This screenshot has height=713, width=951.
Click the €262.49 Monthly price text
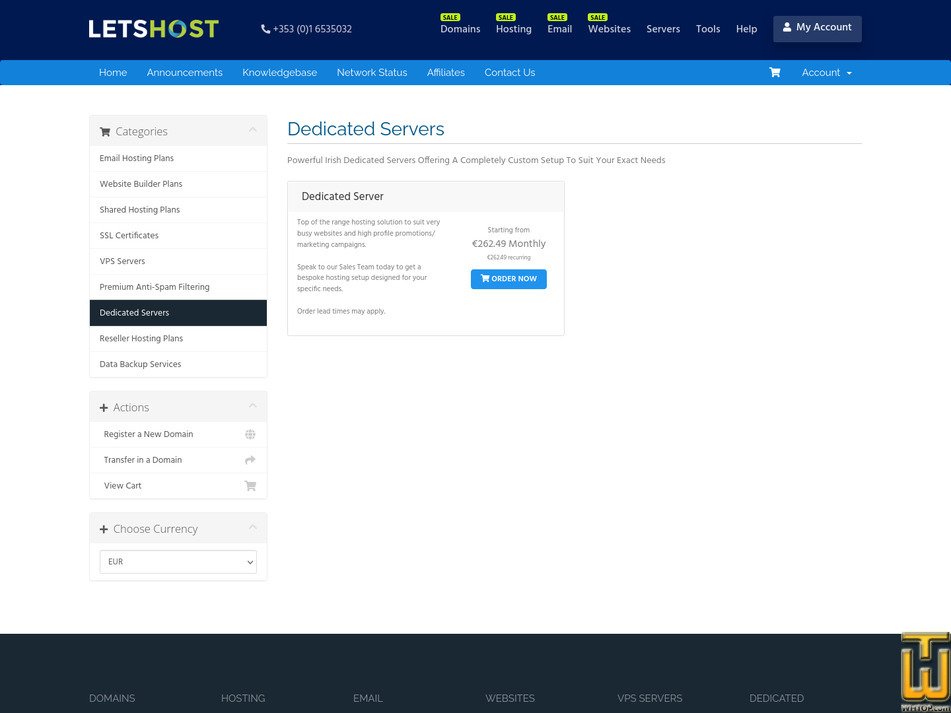click(508, 244)
